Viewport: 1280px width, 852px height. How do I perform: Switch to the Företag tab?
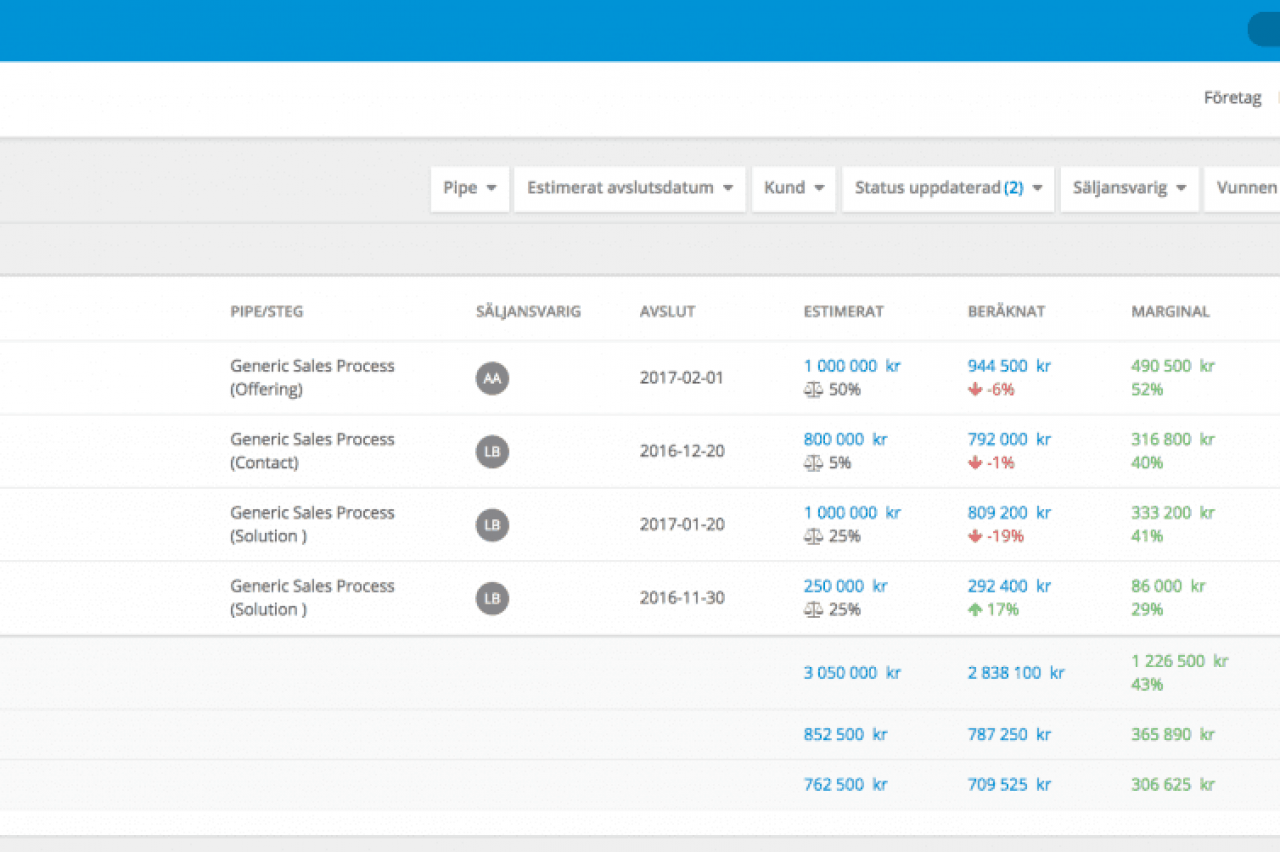1232,98
